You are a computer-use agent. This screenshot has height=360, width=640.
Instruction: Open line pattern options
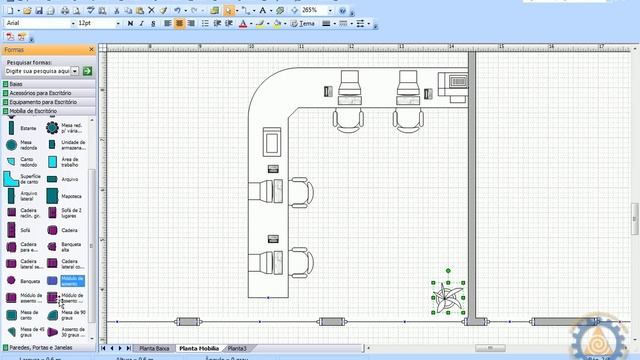pos(343,24)
